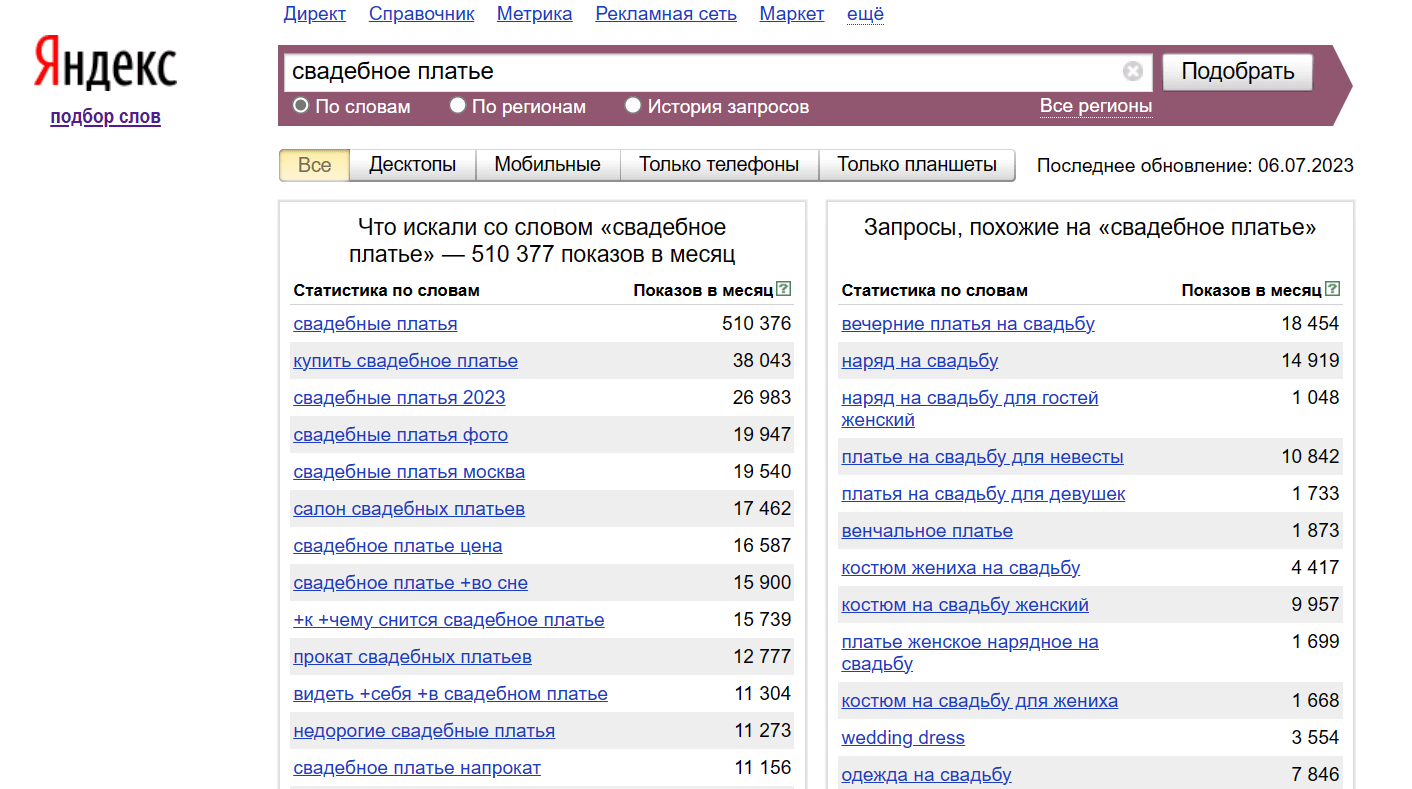Open the 'прокат свадебных платьев' link
Viewport: 1412px width, 789px height.
(412, 657)
